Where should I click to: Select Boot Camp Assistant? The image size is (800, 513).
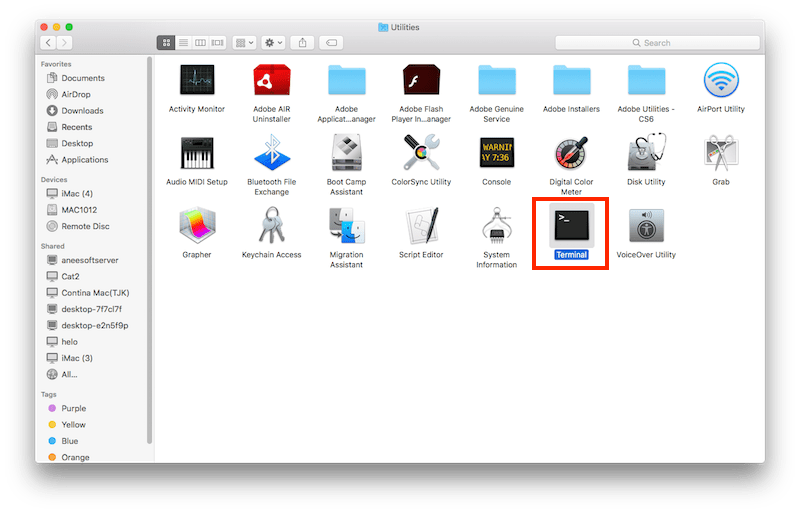[346, 153]
